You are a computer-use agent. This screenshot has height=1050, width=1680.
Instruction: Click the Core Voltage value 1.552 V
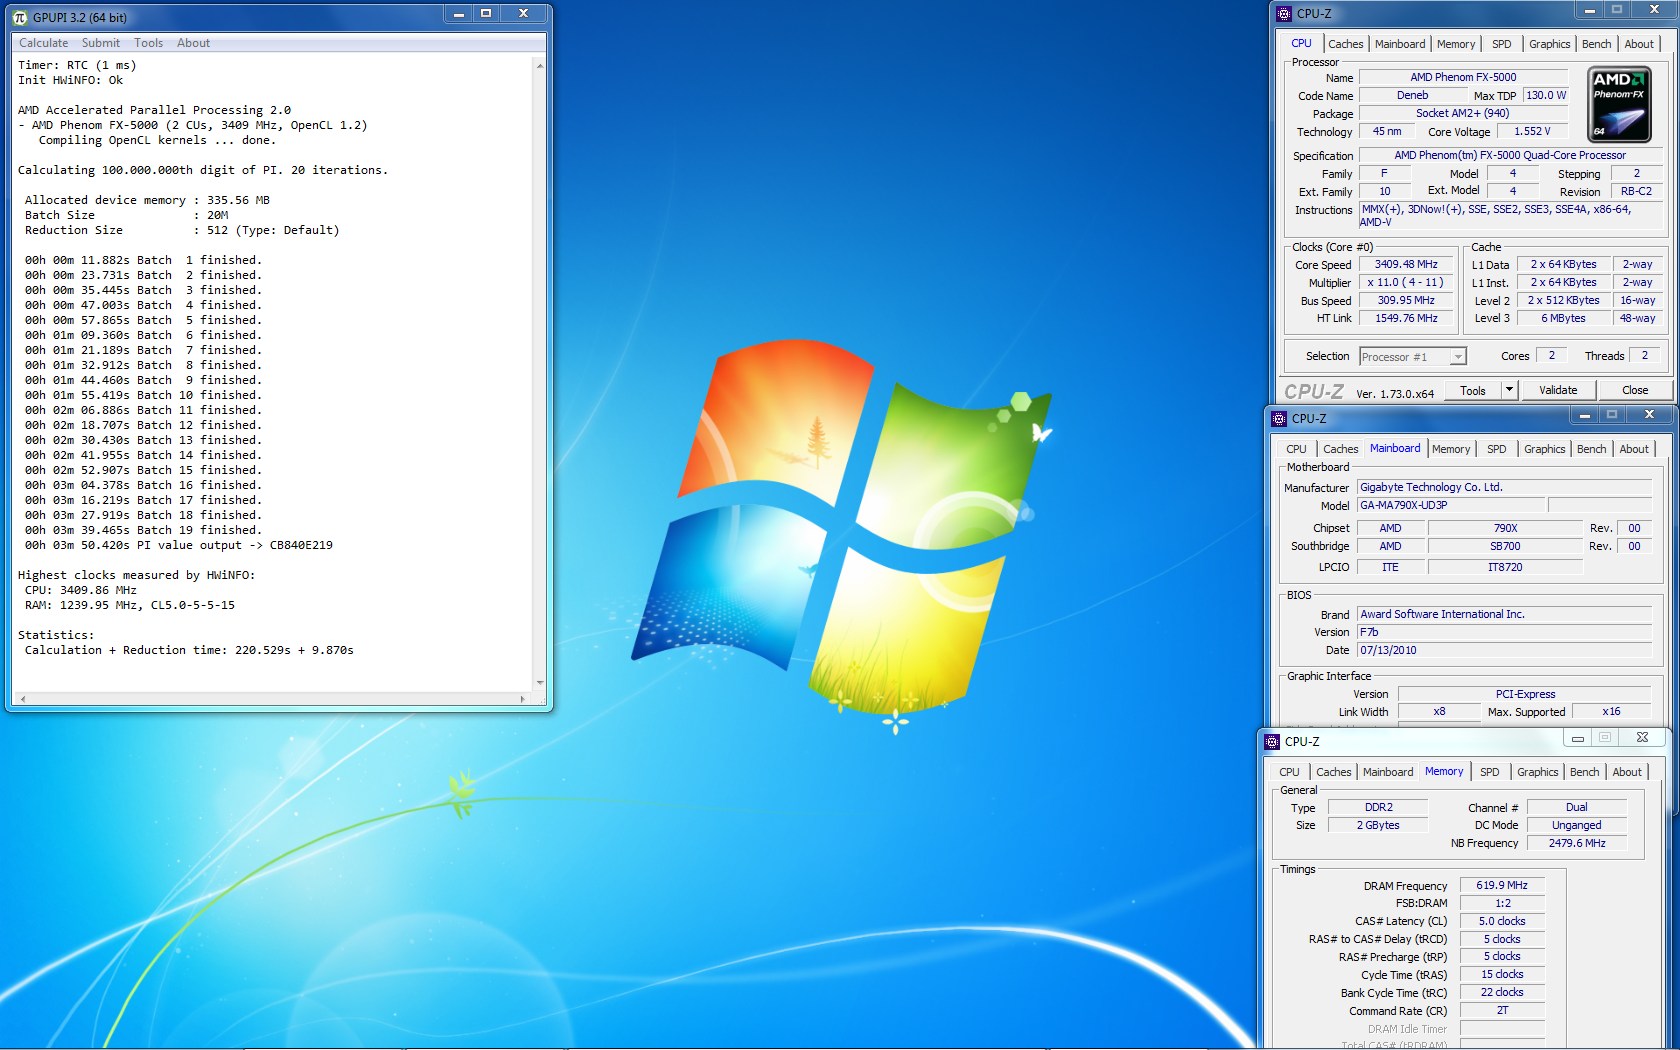point(1532,132)
